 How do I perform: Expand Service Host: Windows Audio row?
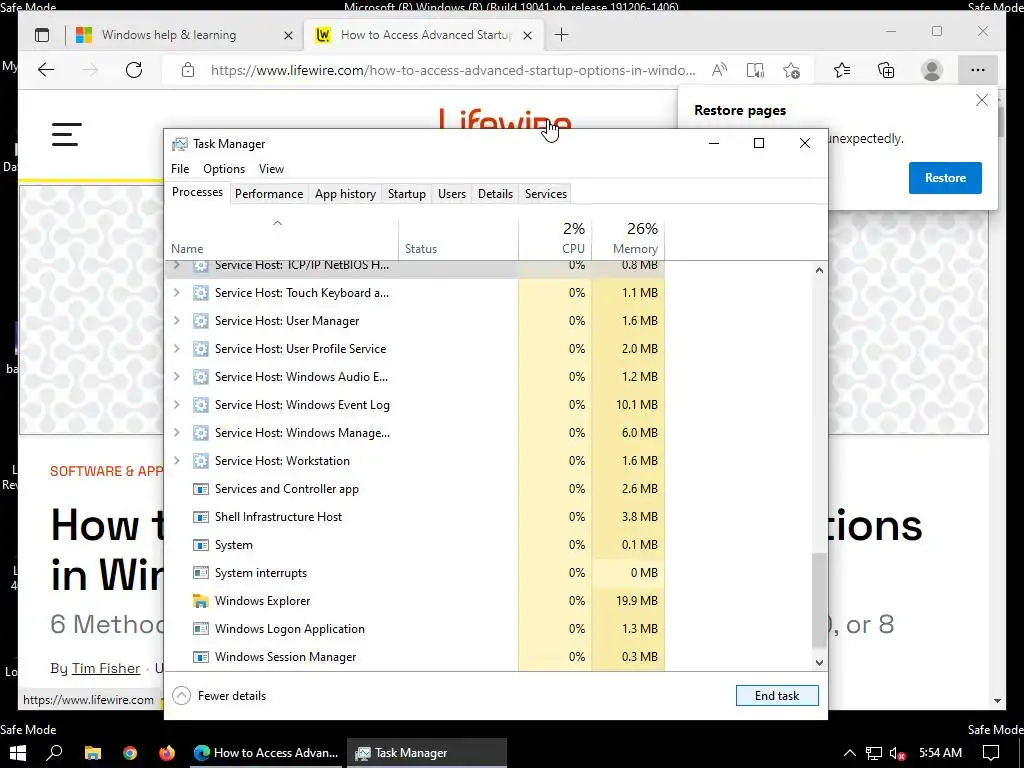176,377
